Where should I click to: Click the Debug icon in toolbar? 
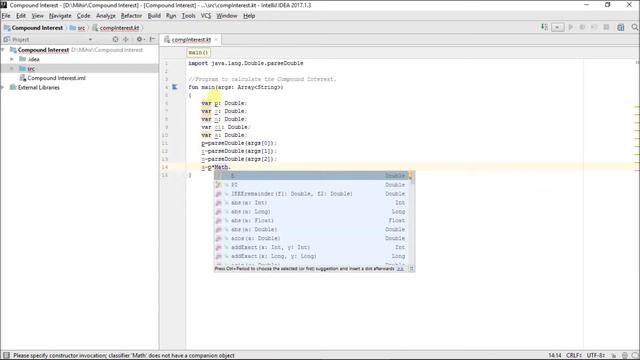(582, 27)
